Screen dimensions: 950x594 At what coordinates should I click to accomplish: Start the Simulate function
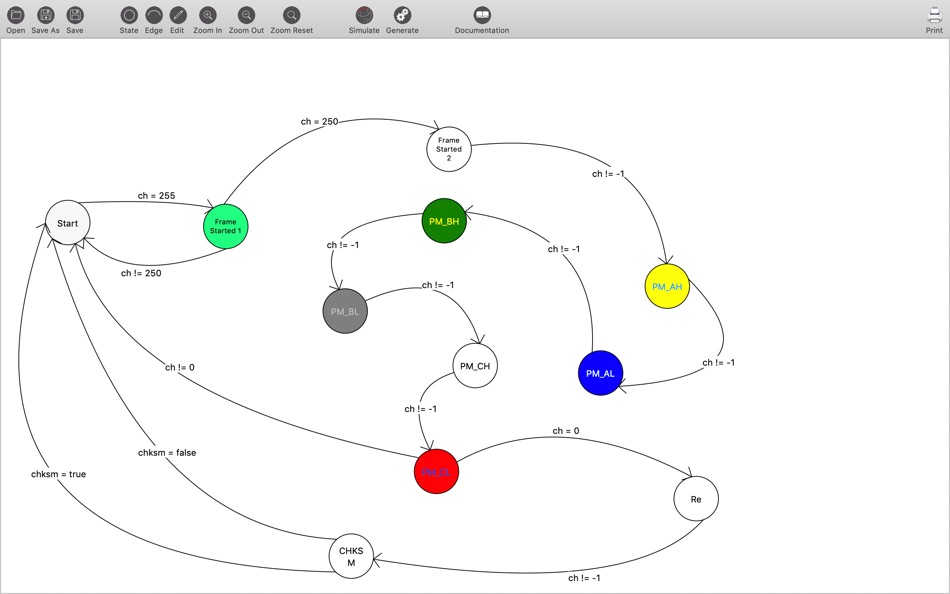point(364,15)
